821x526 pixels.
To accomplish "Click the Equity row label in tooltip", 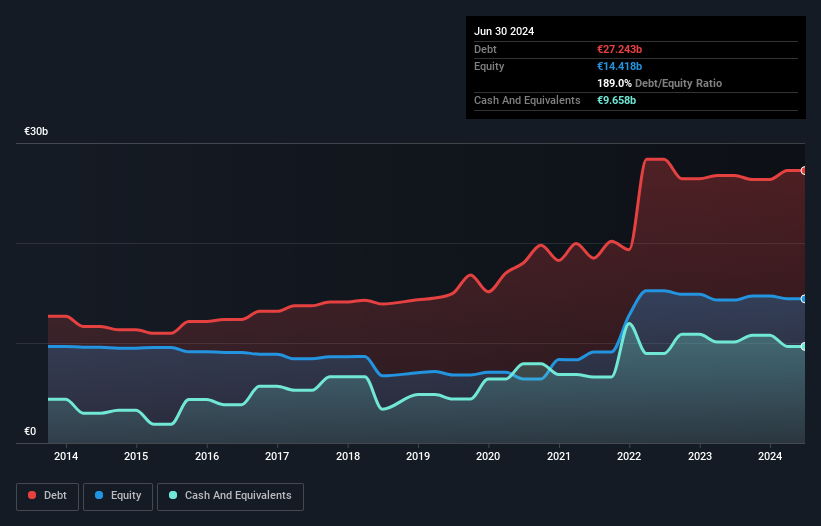I will pos(489,66).
